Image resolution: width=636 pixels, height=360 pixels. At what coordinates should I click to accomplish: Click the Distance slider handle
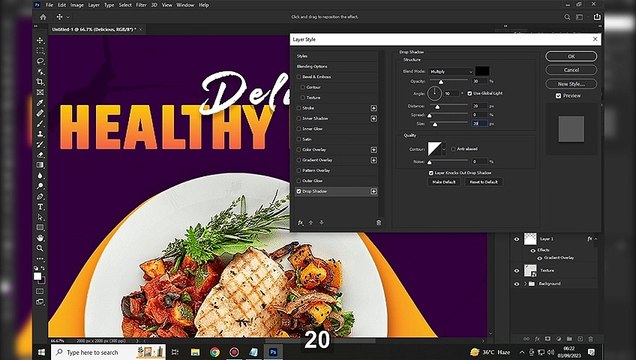tap(437, 107)
